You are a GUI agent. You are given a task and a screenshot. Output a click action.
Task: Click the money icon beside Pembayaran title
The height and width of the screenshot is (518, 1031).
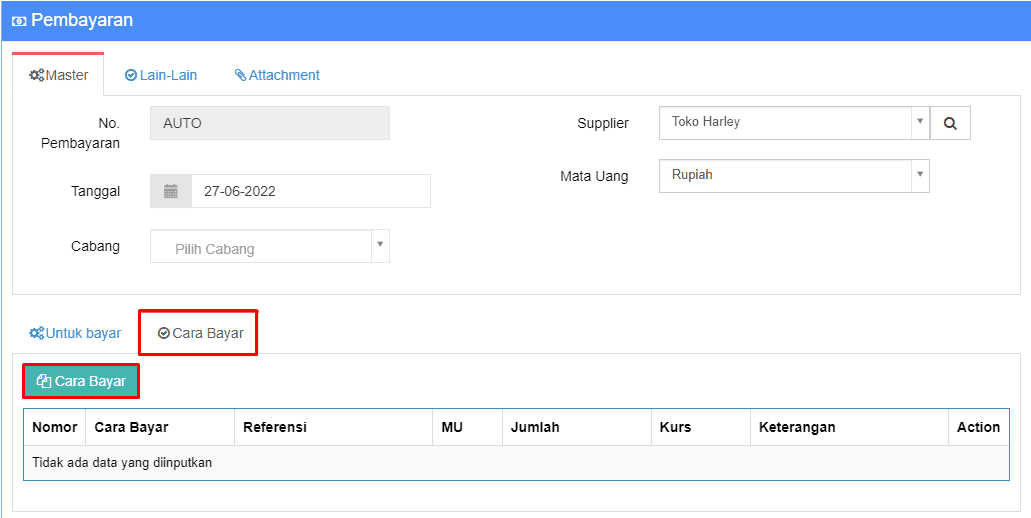[x=19, y=21]
